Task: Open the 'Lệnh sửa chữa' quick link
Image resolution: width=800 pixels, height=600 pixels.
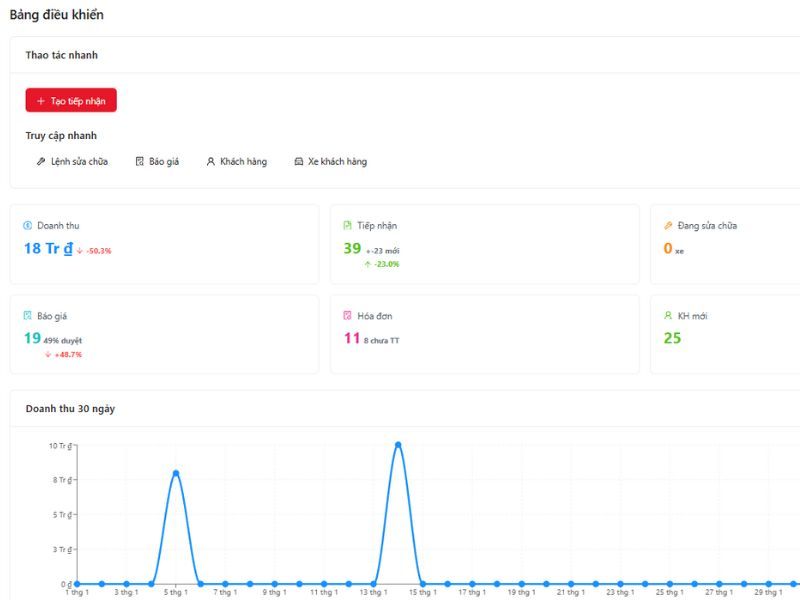Action: pos(79,162)
